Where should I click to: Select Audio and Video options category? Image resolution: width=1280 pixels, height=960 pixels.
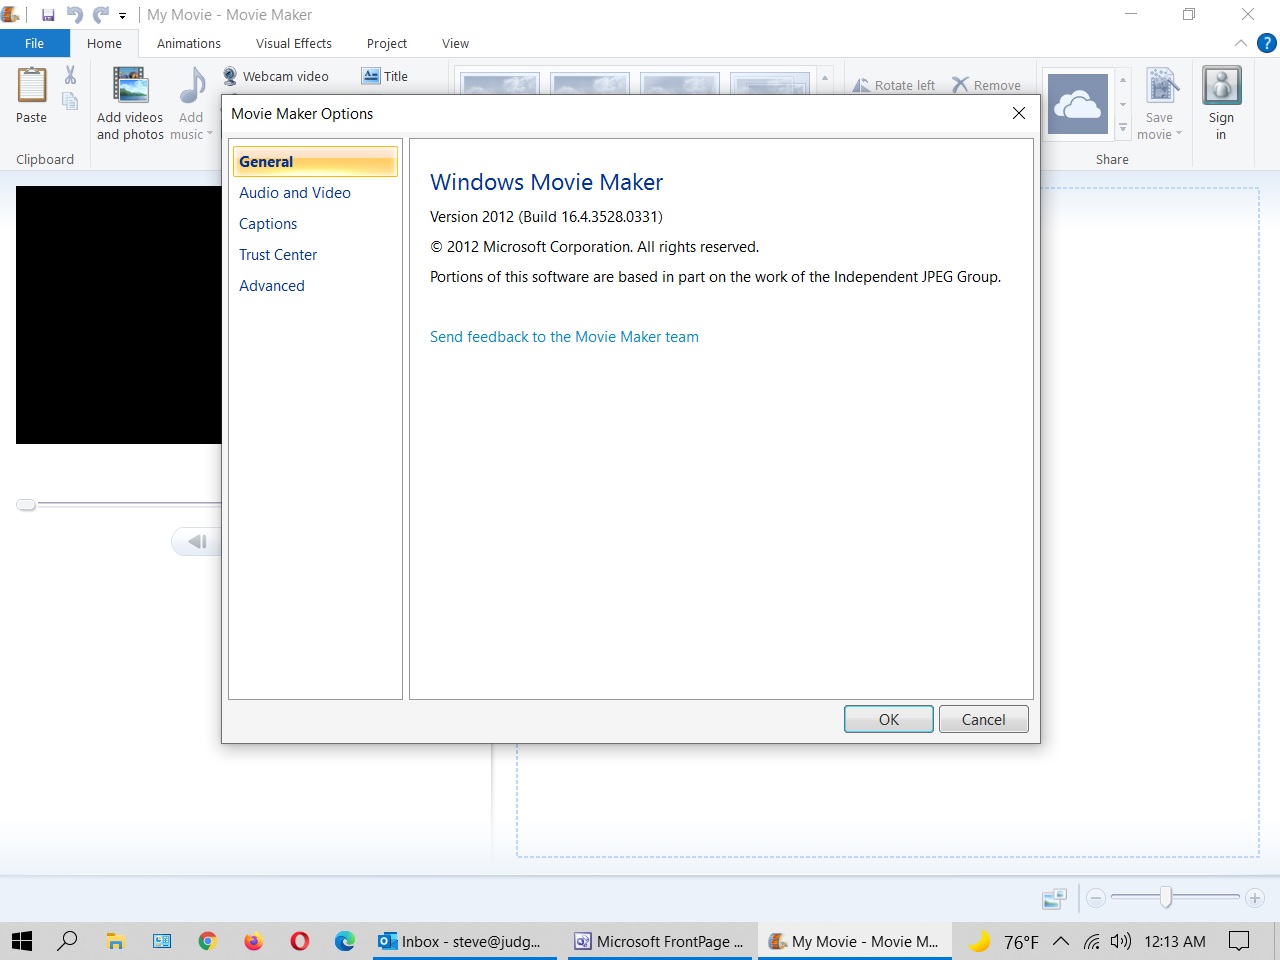pos(294,193)
